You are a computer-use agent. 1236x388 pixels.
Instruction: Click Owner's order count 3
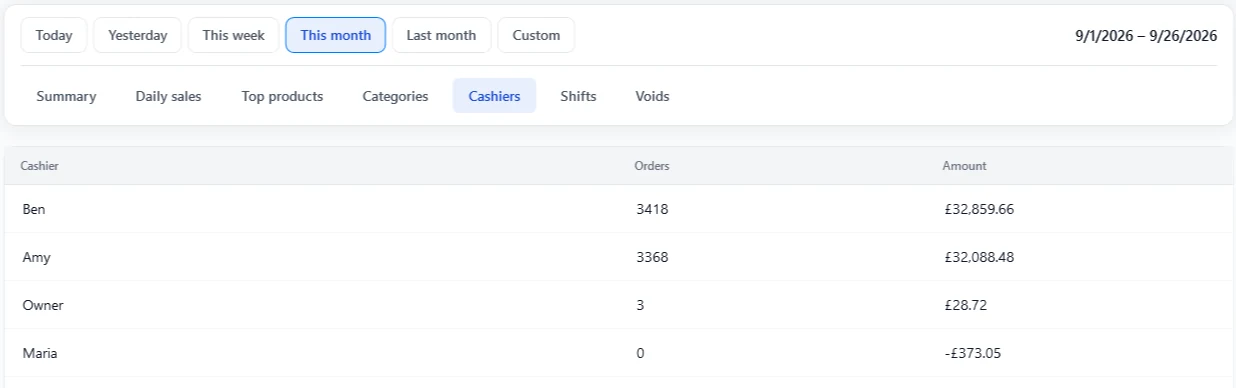640,305
